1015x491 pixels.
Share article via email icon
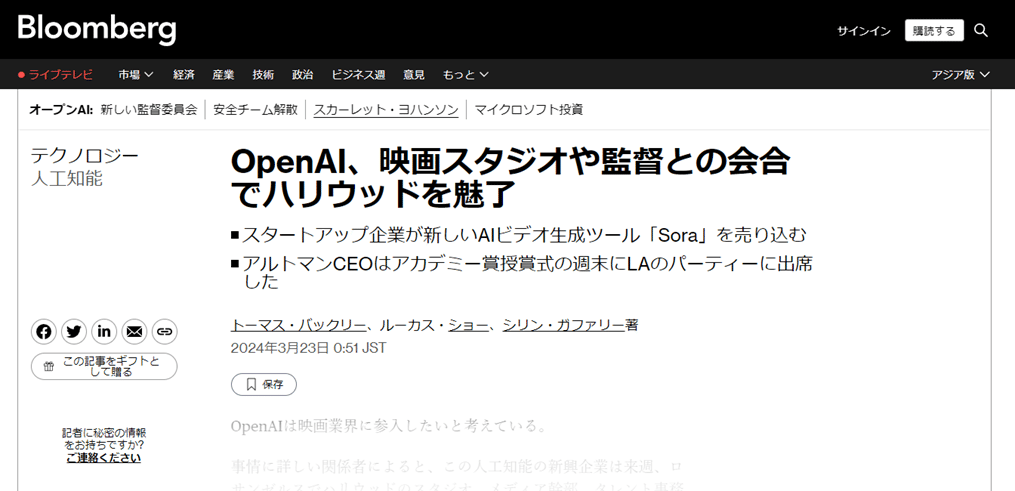[135, 332]
